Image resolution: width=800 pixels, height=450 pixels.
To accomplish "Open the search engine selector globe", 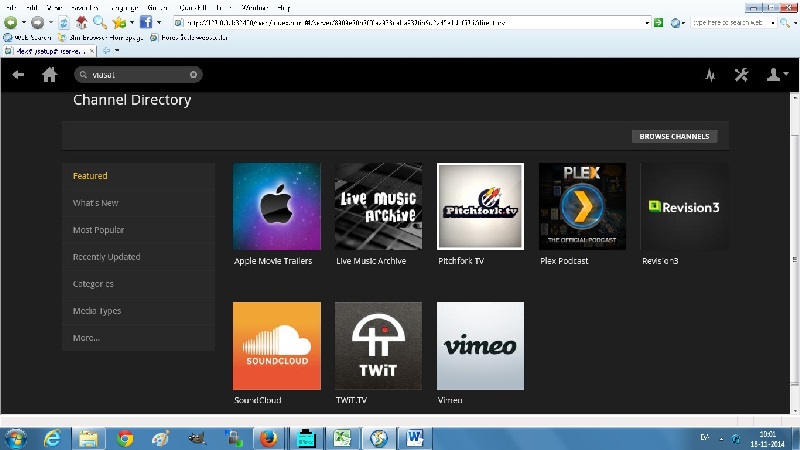I will click(x=677, y=22).
